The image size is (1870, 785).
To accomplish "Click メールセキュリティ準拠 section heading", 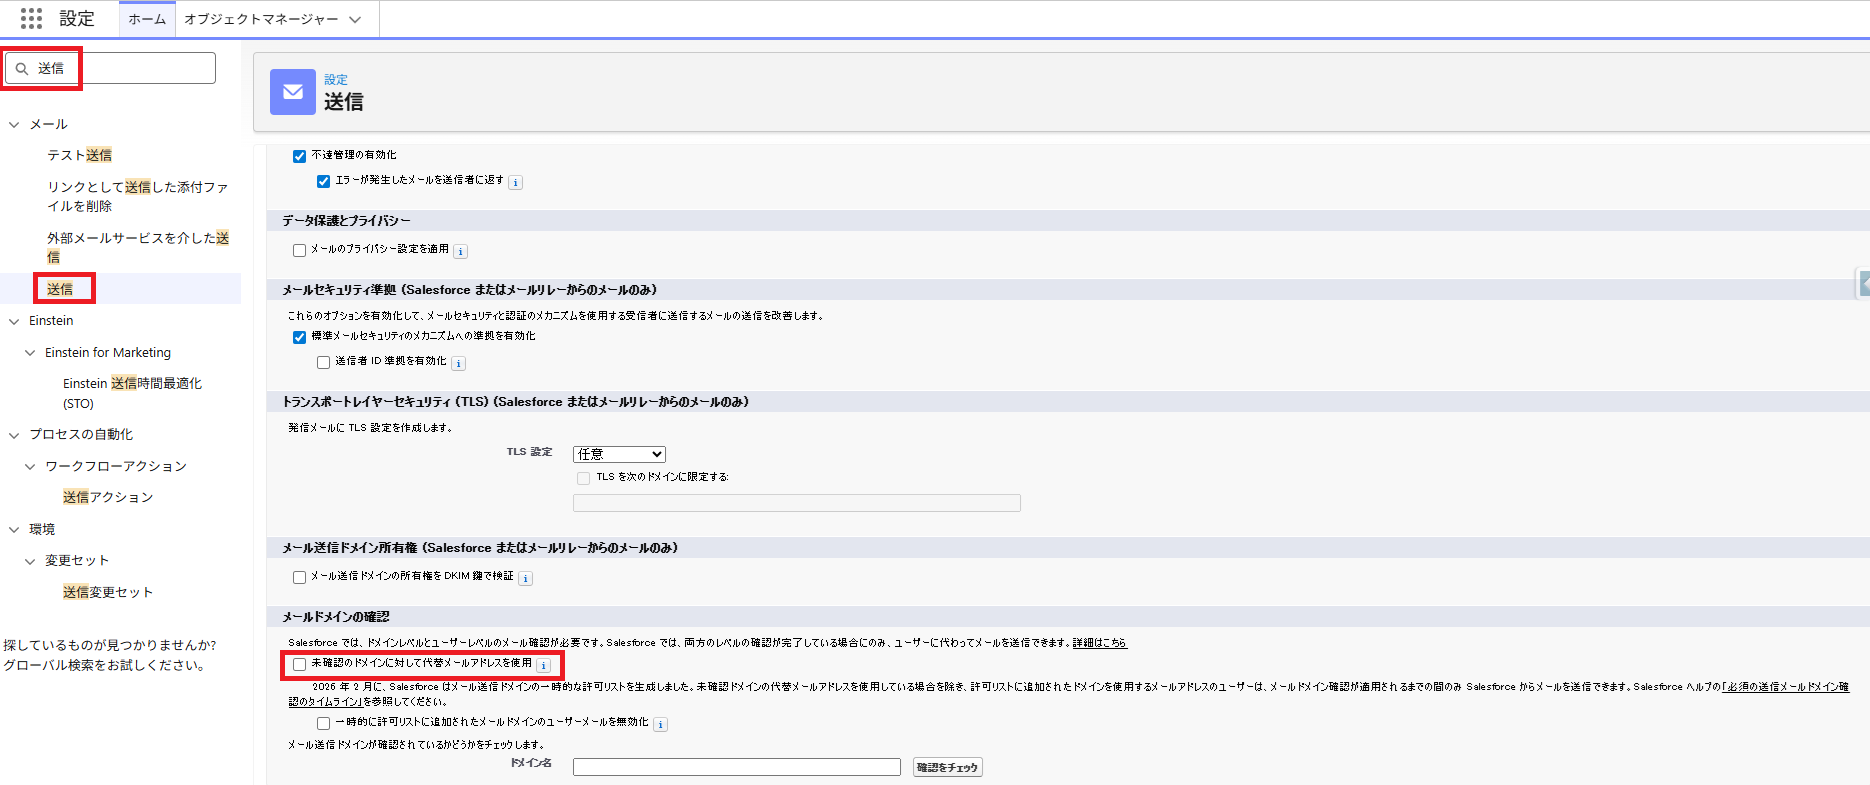I will 470,290.
